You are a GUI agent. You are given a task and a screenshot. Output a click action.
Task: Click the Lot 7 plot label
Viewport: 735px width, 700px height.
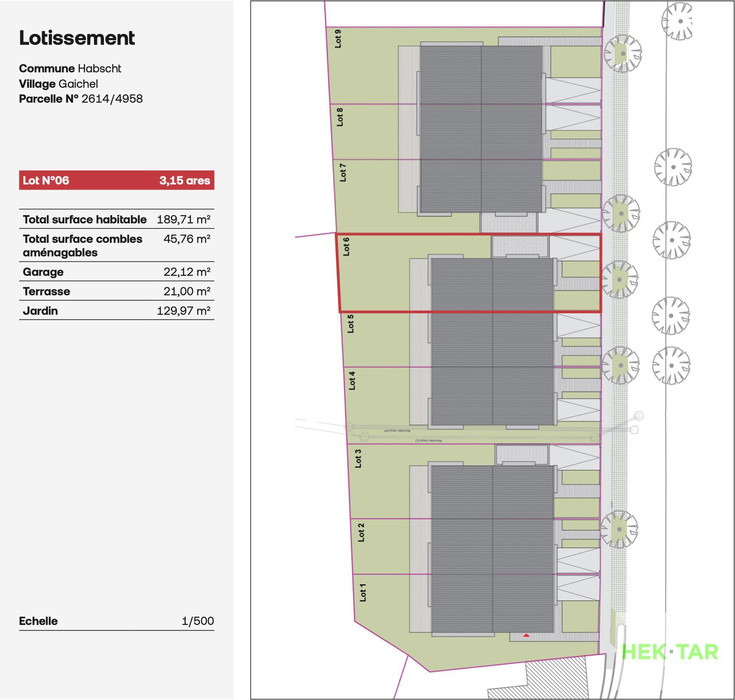(x=343, y=172)
